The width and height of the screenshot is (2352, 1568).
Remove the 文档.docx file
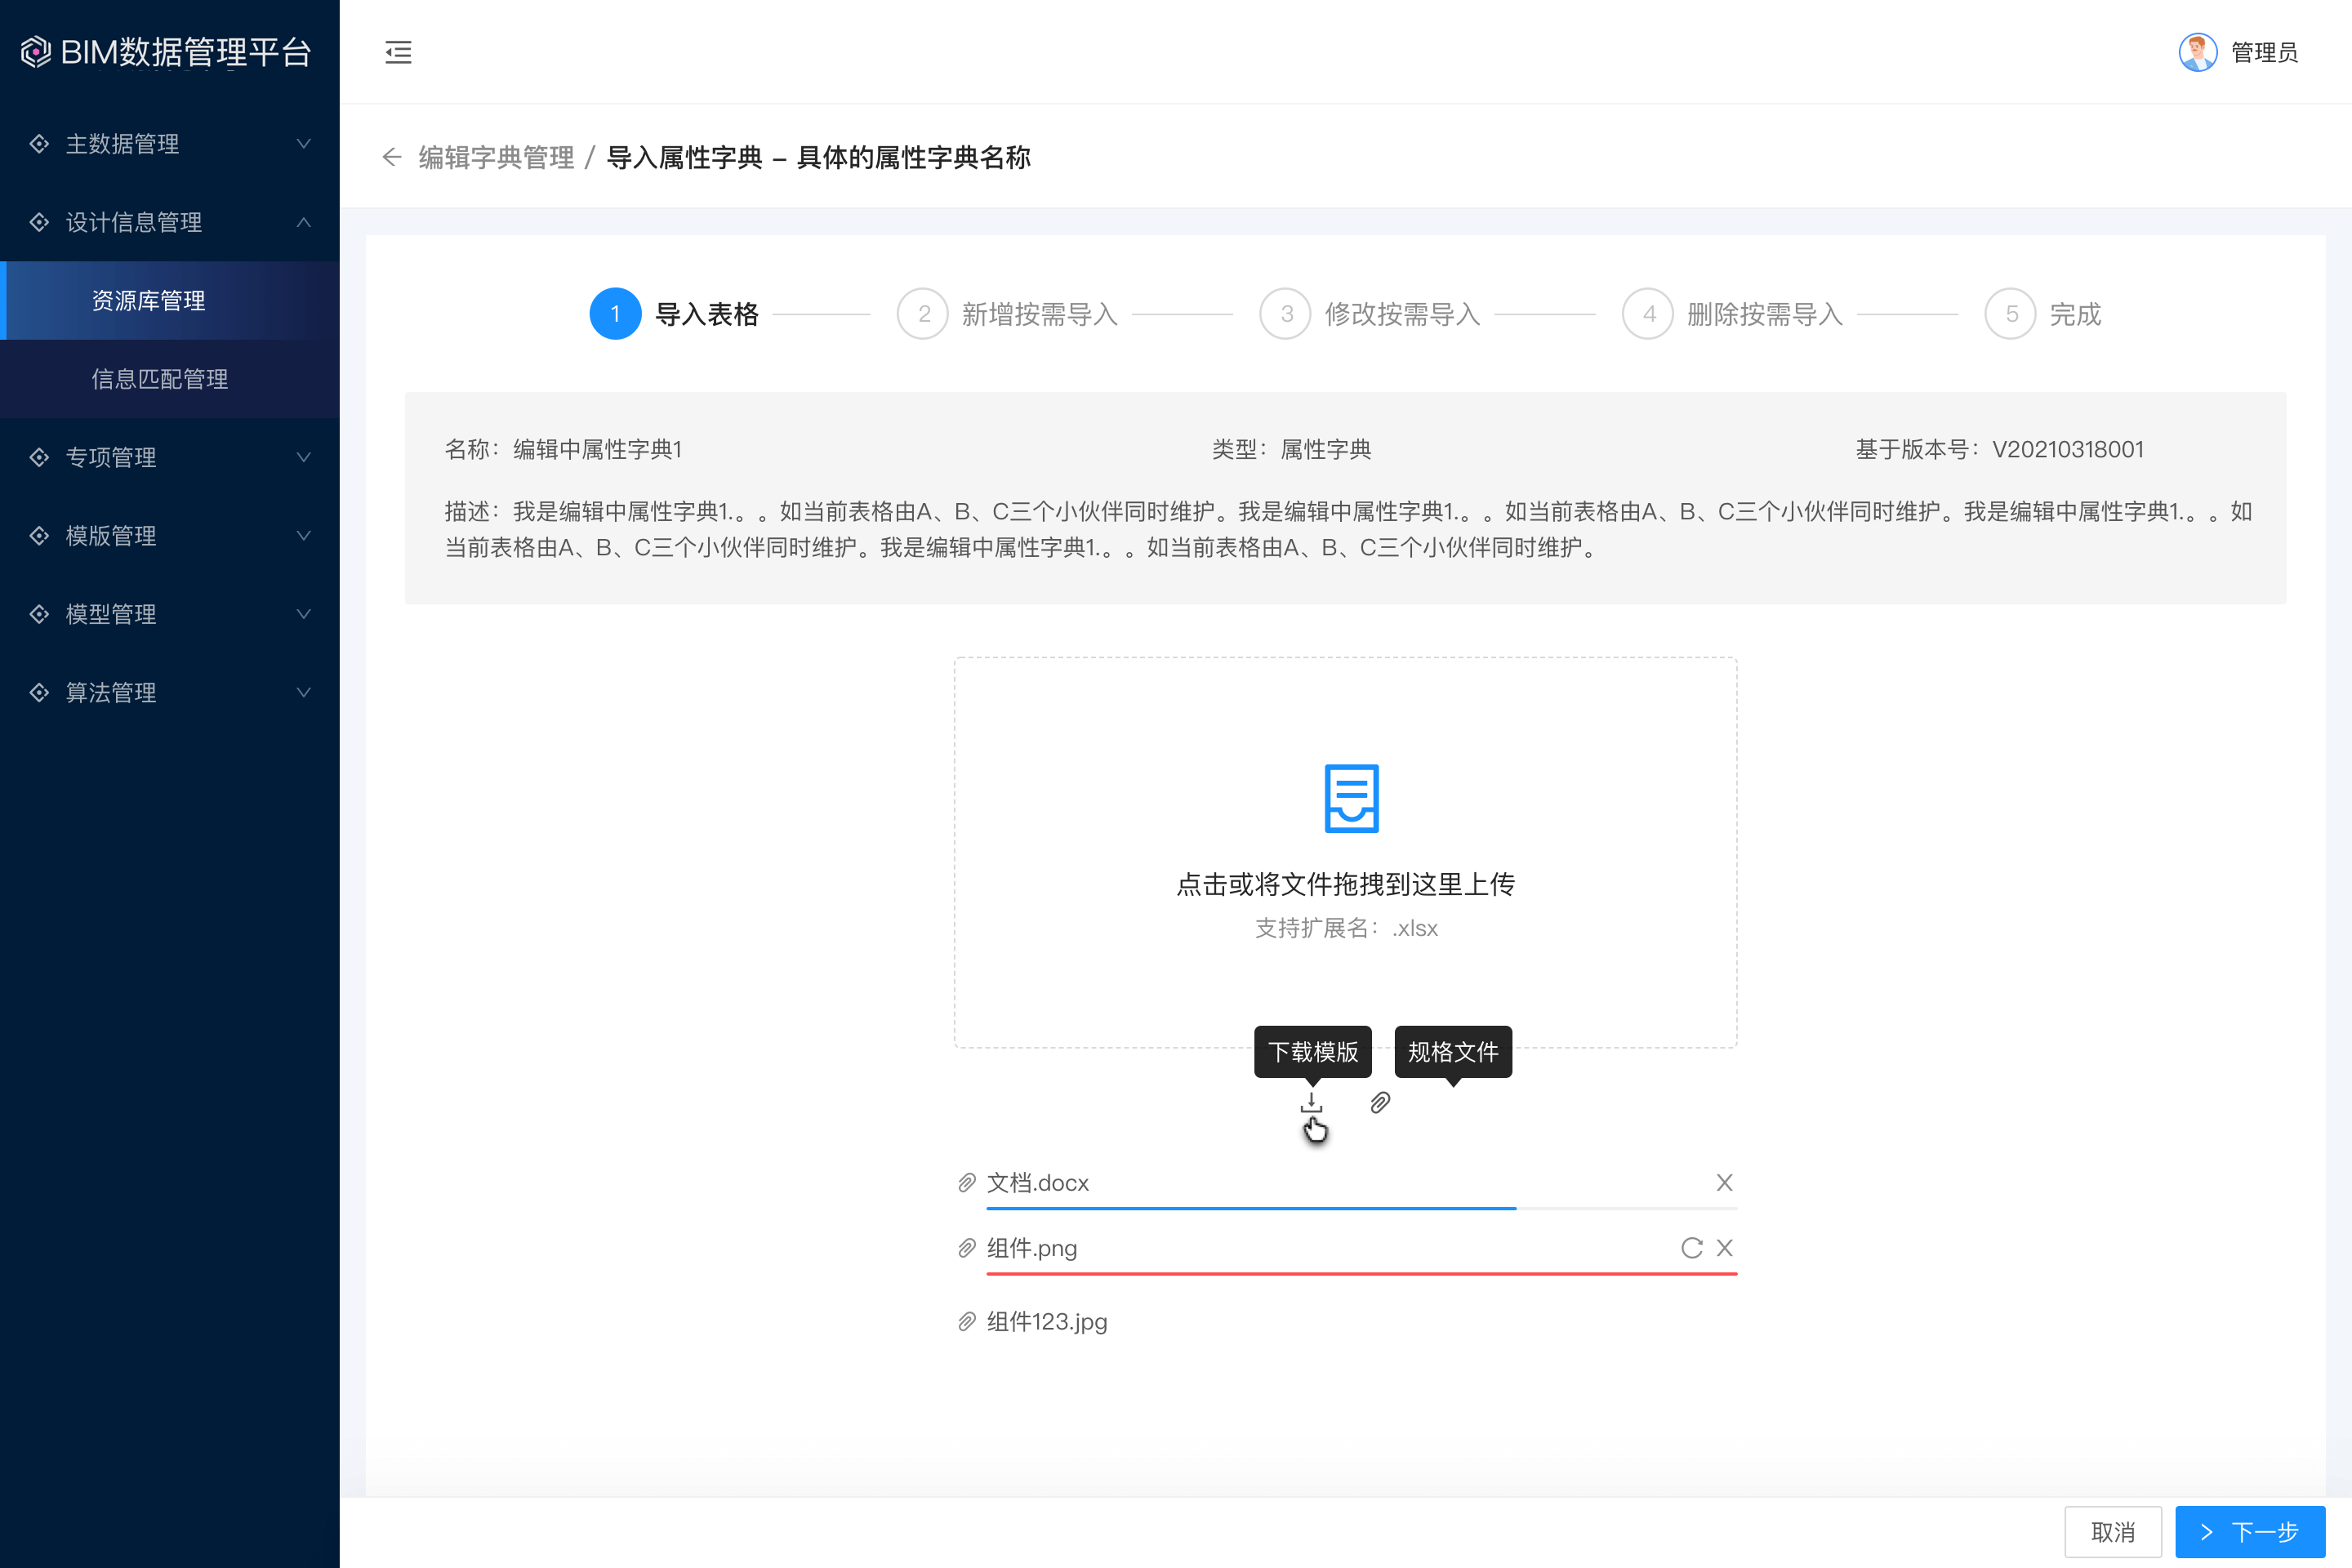[1724, 1182]
